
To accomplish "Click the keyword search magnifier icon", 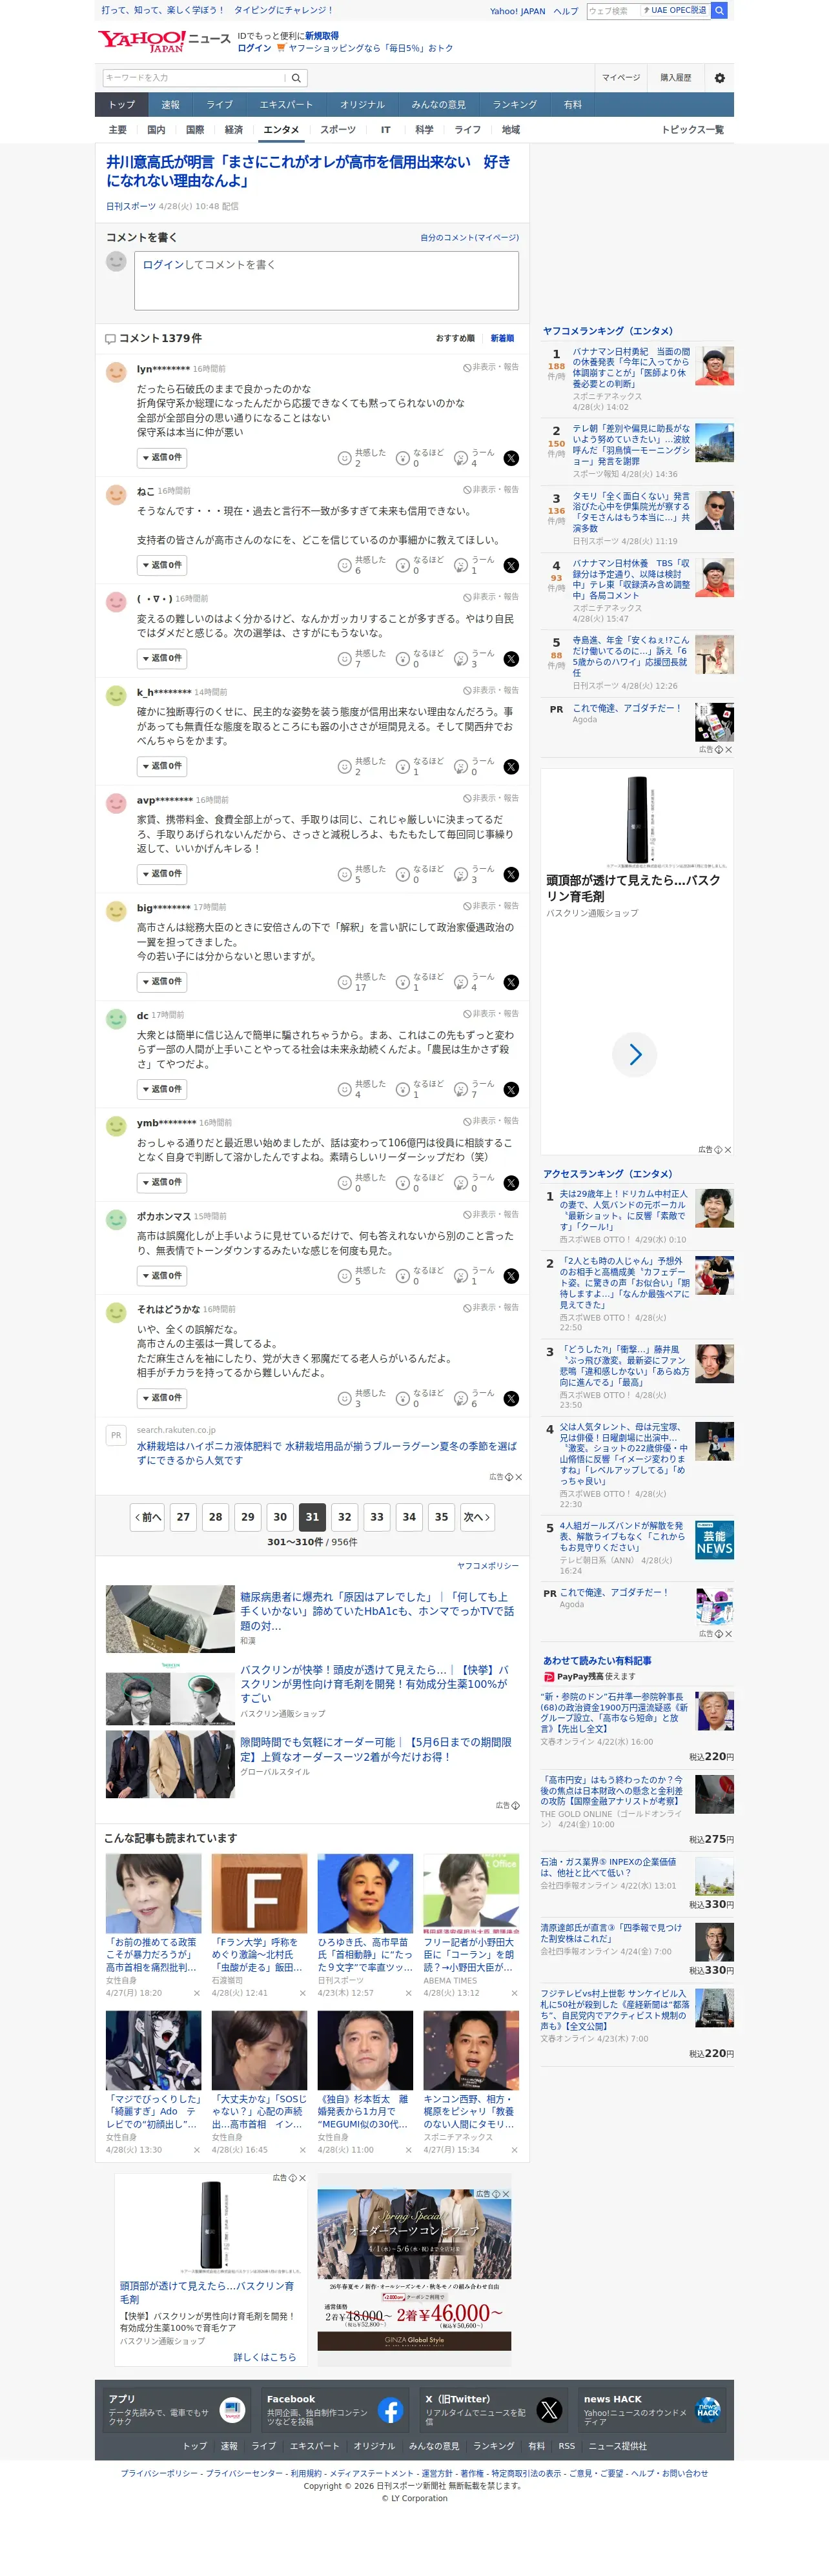I will 296,78.
